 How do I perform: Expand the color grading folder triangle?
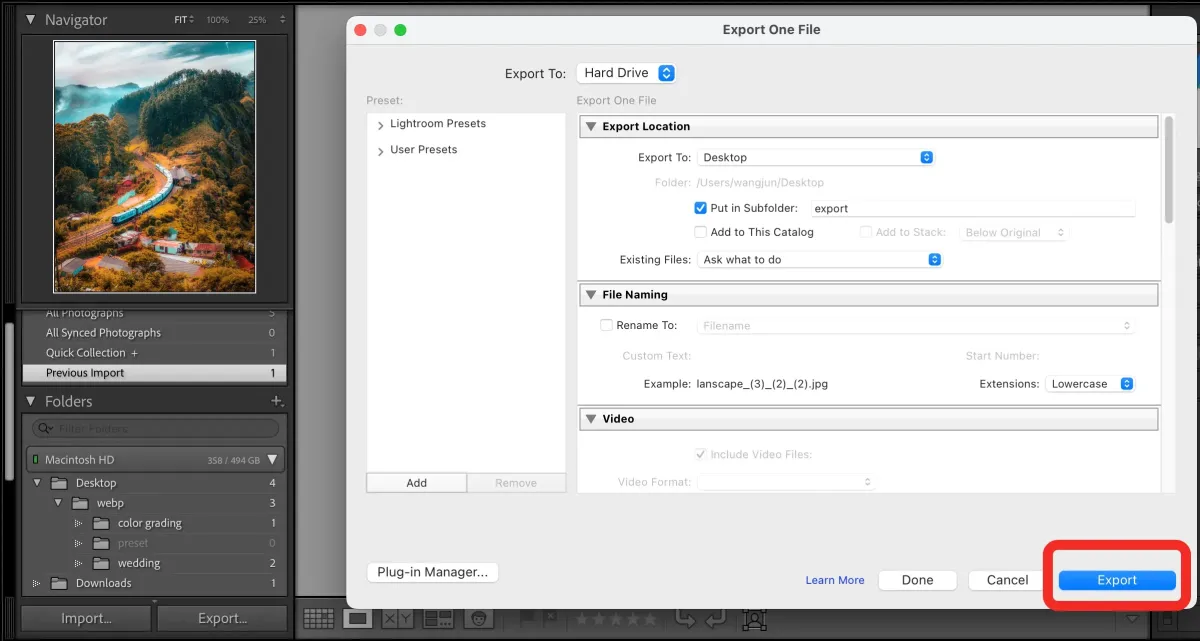pyautogui.click(x=79, y=523)
